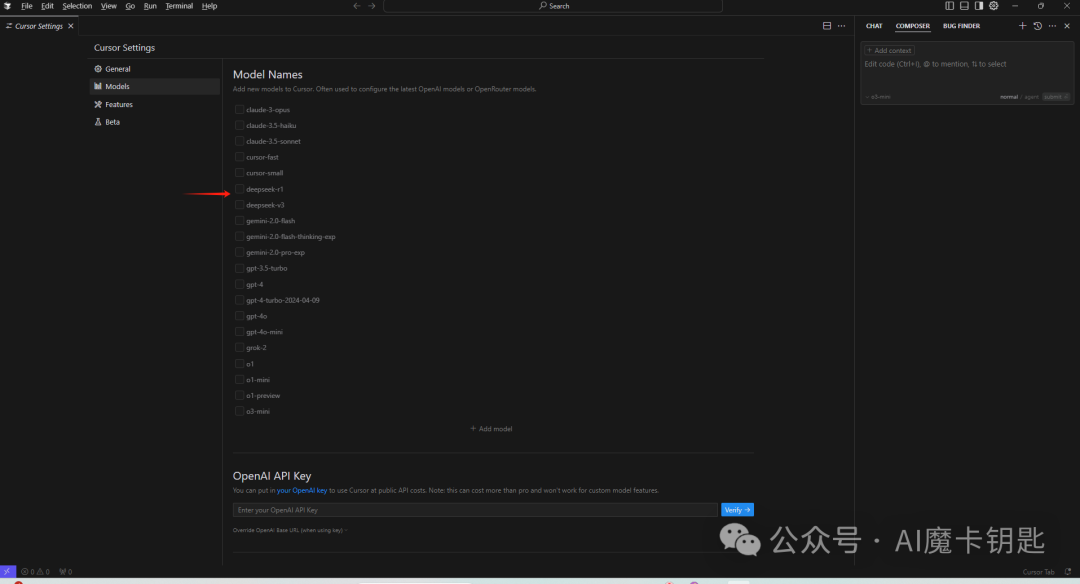Viewport: 1080px width, 584px height.
Task: Switch to the COMPOSER tab
Action: click(x=913, y=26)
